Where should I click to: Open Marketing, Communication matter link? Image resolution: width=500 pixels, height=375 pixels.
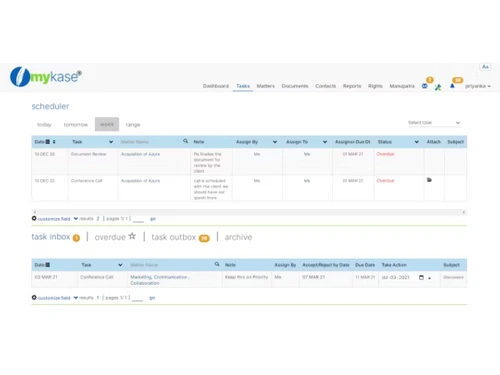tap(160, 280)
